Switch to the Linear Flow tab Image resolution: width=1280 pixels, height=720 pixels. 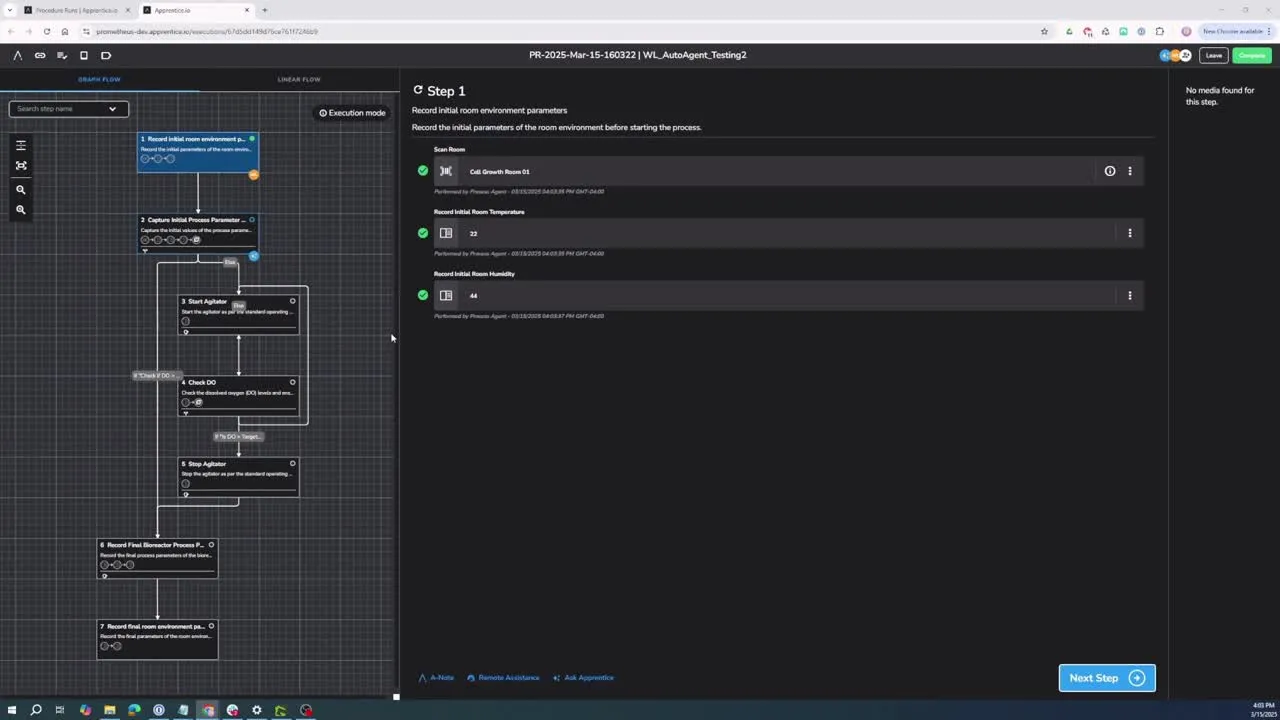[x=299, y=79]
